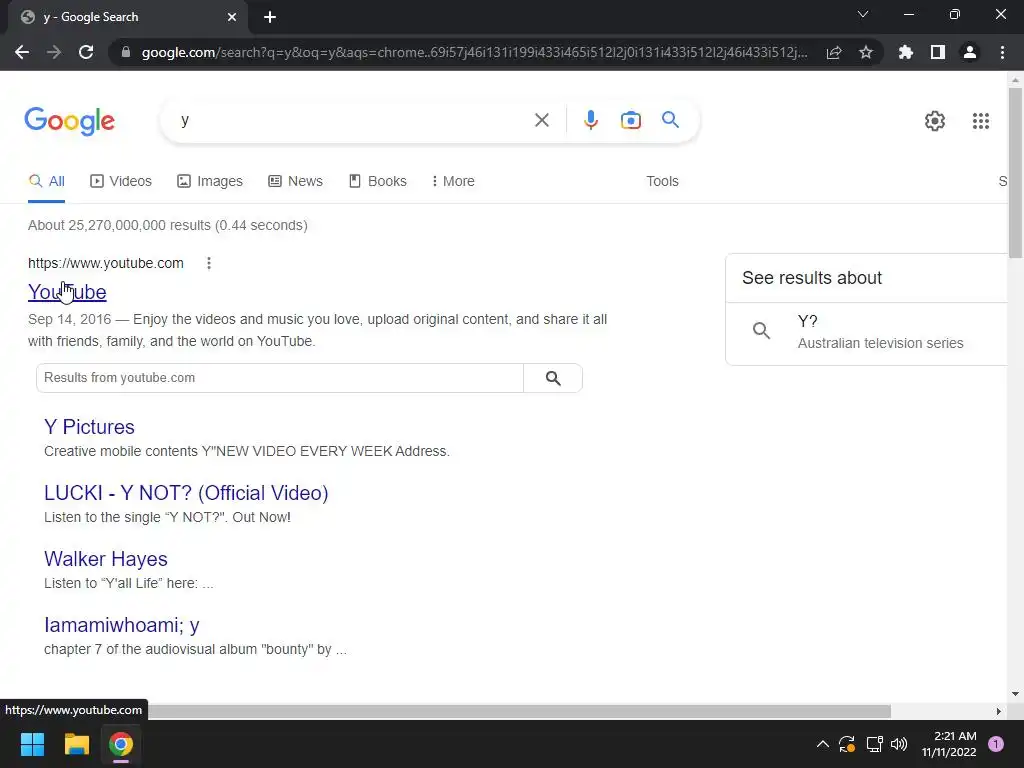
Task: Click the horizontal scrollbar right arrow
Action: (999, 711)
